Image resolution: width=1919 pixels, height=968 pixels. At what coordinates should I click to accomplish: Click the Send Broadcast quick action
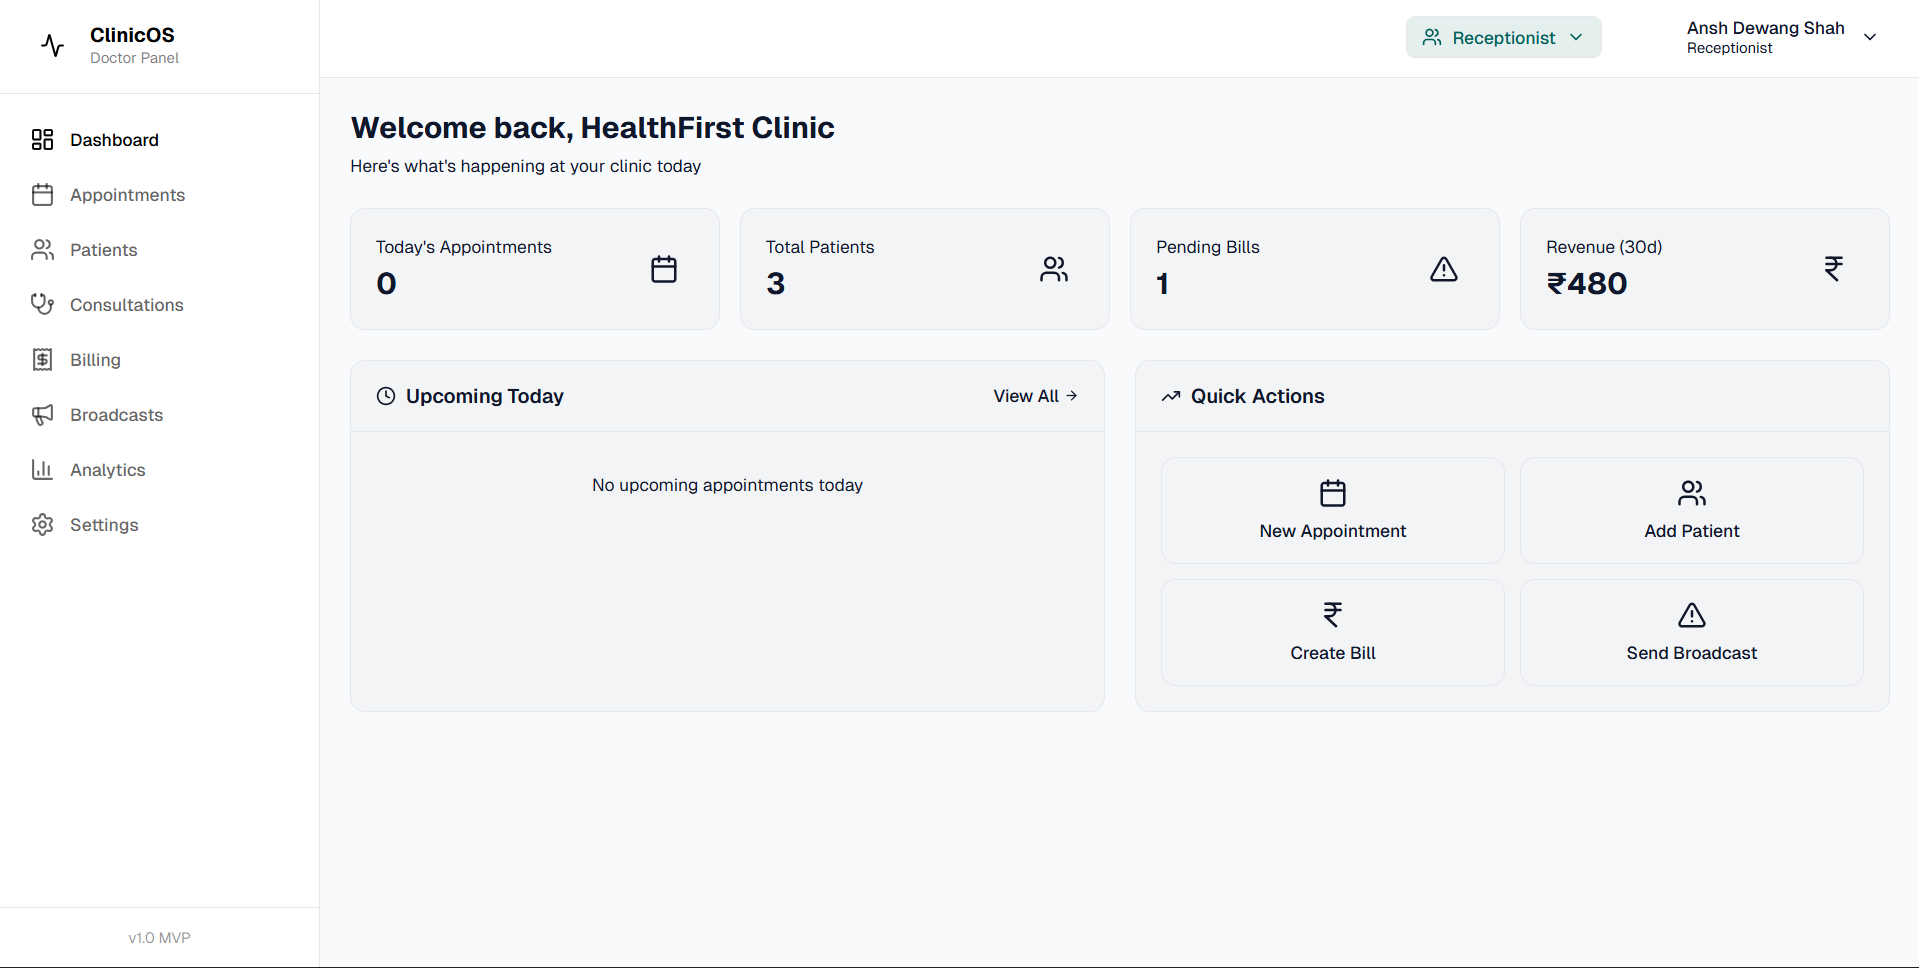point(1691,633)
